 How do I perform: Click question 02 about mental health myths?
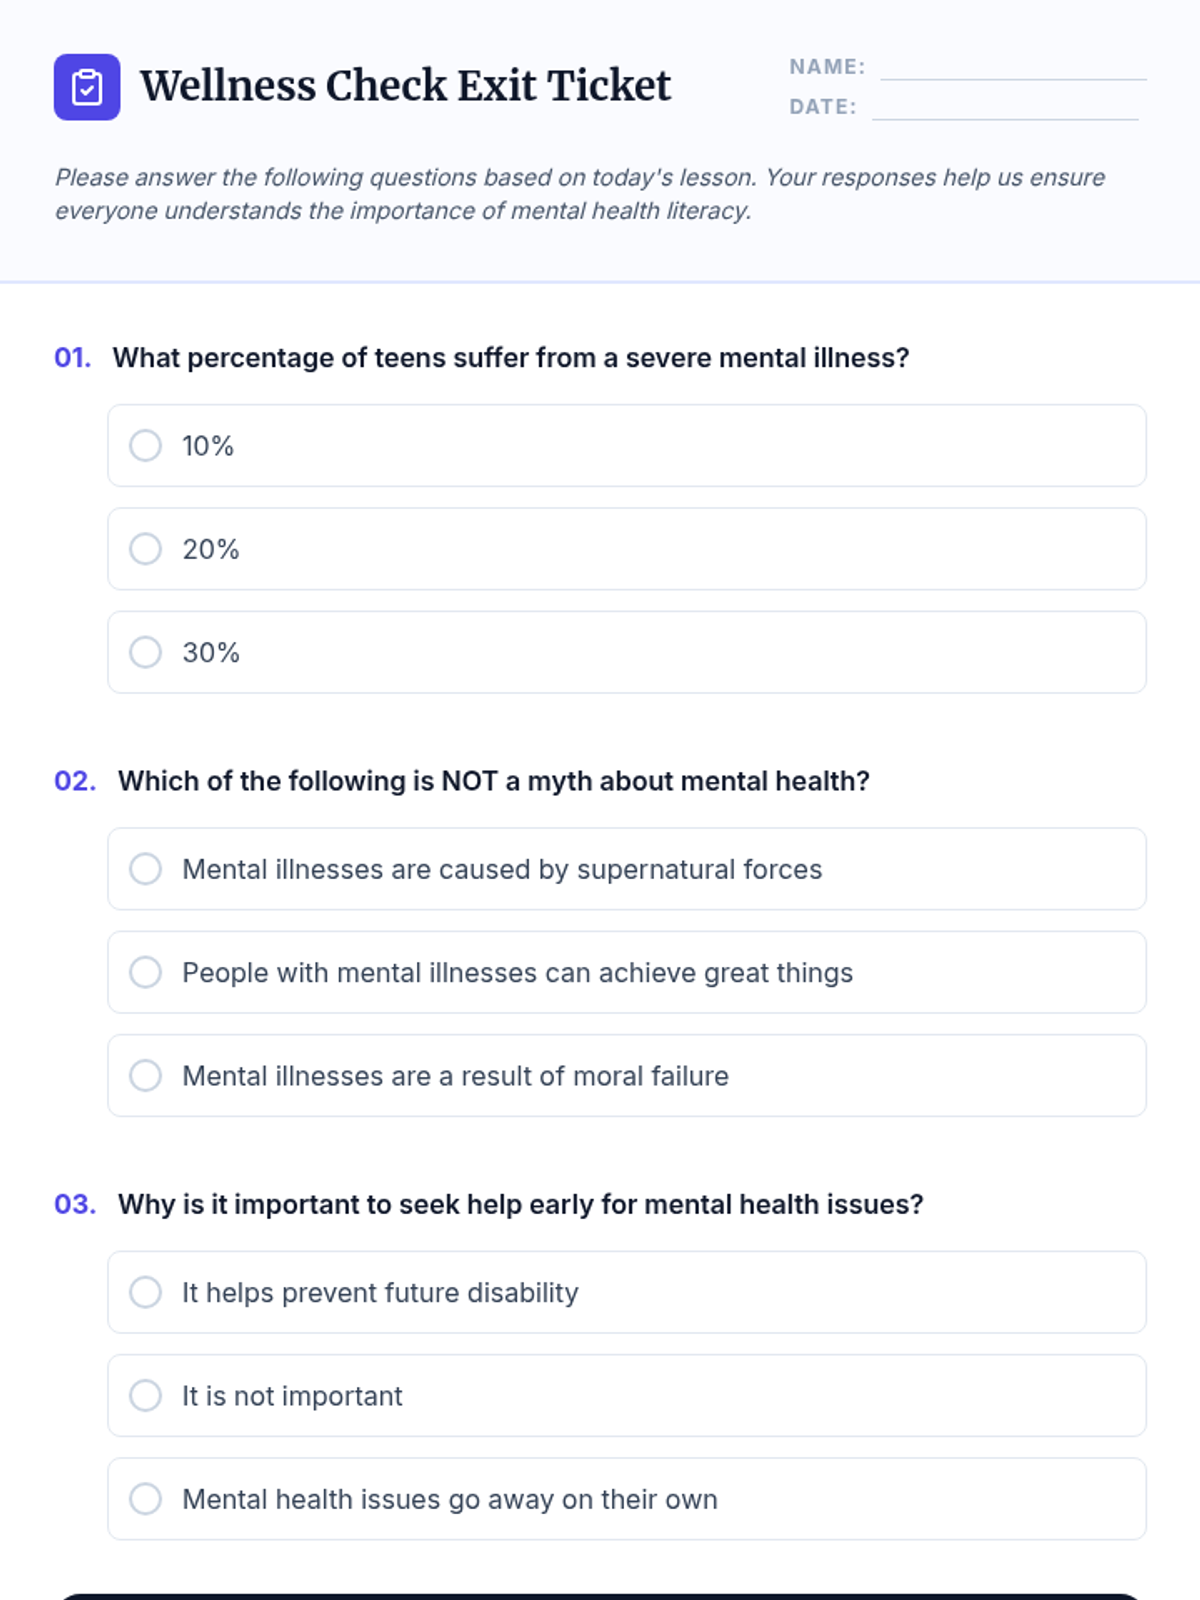493,781
